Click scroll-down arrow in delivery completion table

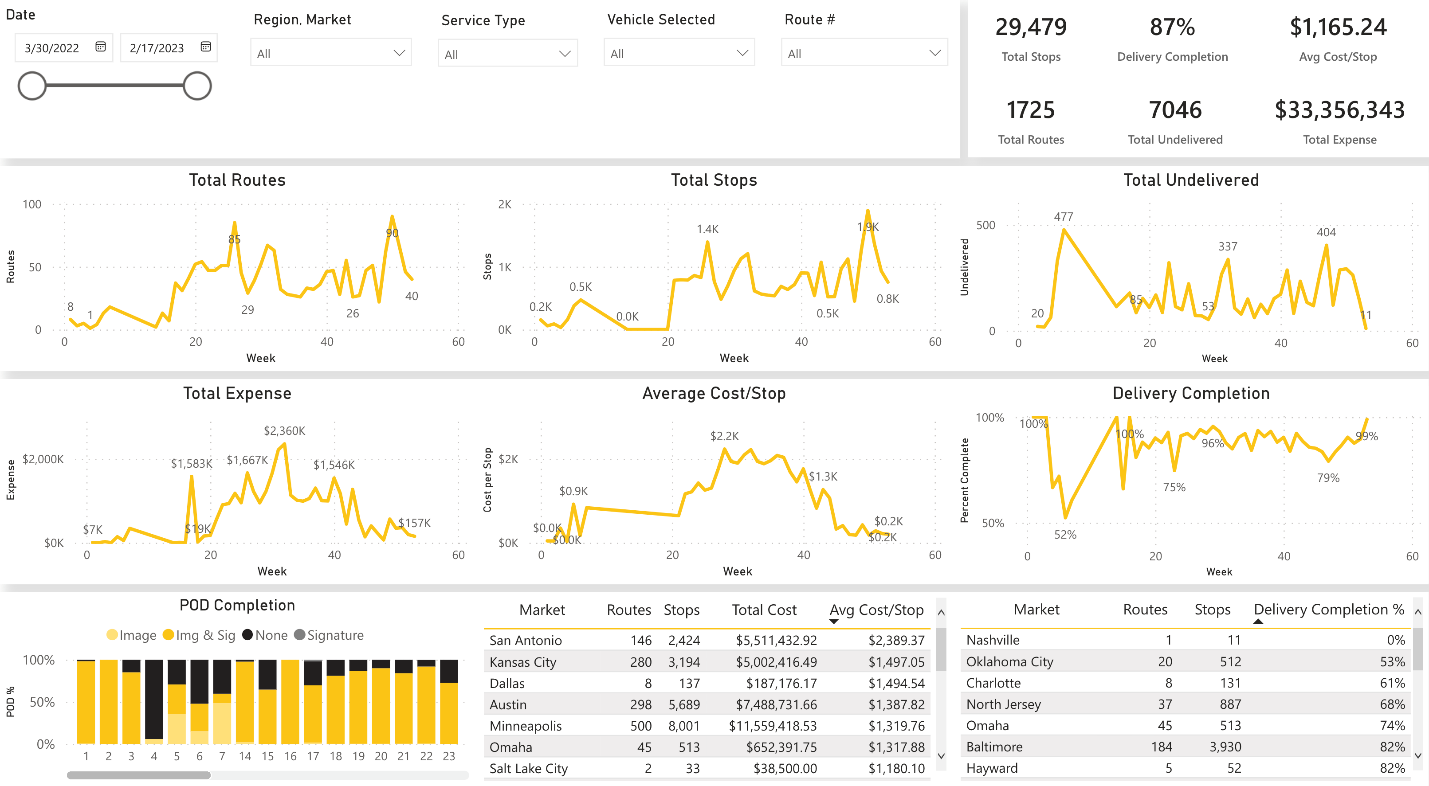click(x=1417, y=756)
